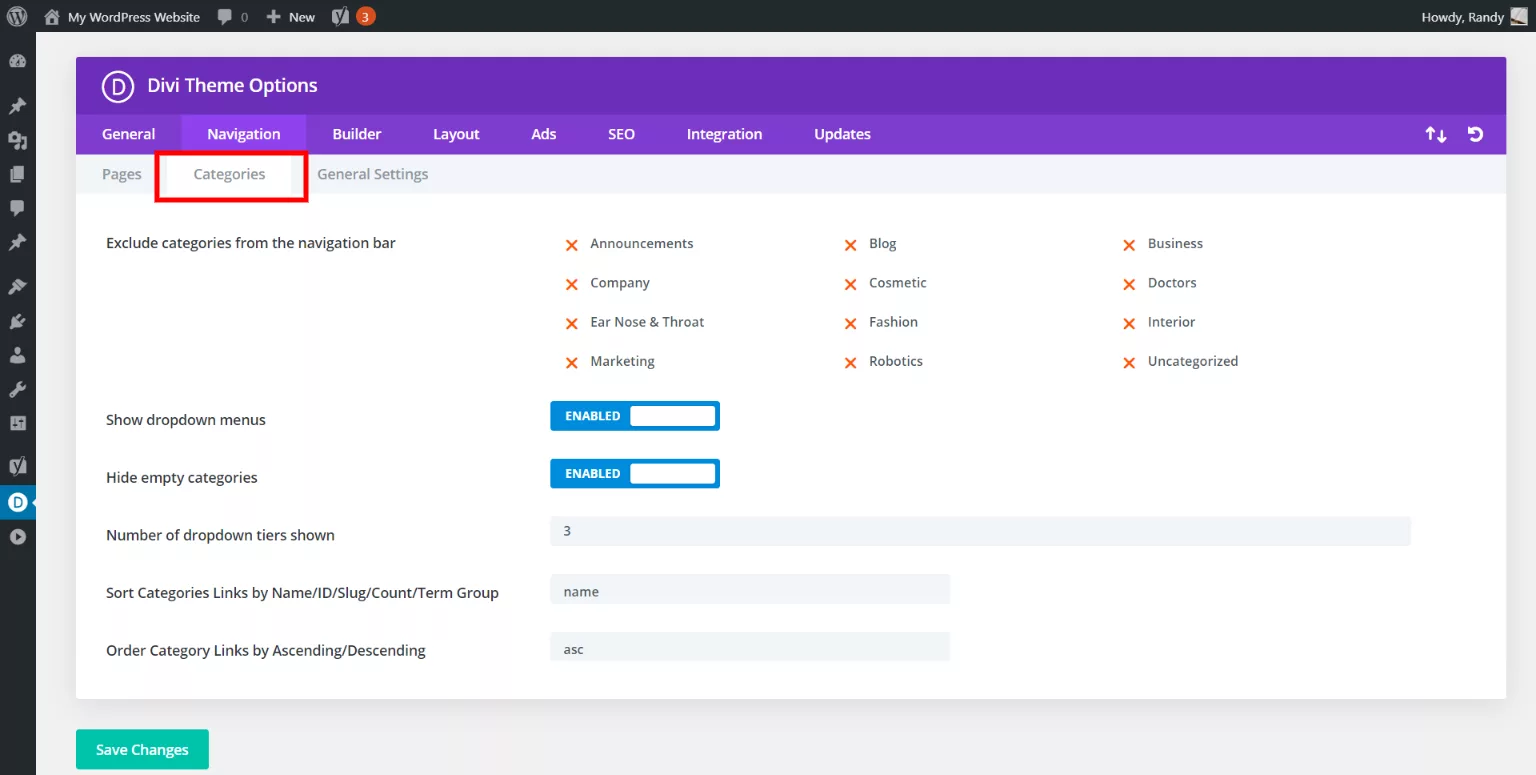Open the Howdy, Randy account menu
Image resolution: width=1536 pixels, height=775 pixels.
pyautogui.click(x=1463, y=17)
